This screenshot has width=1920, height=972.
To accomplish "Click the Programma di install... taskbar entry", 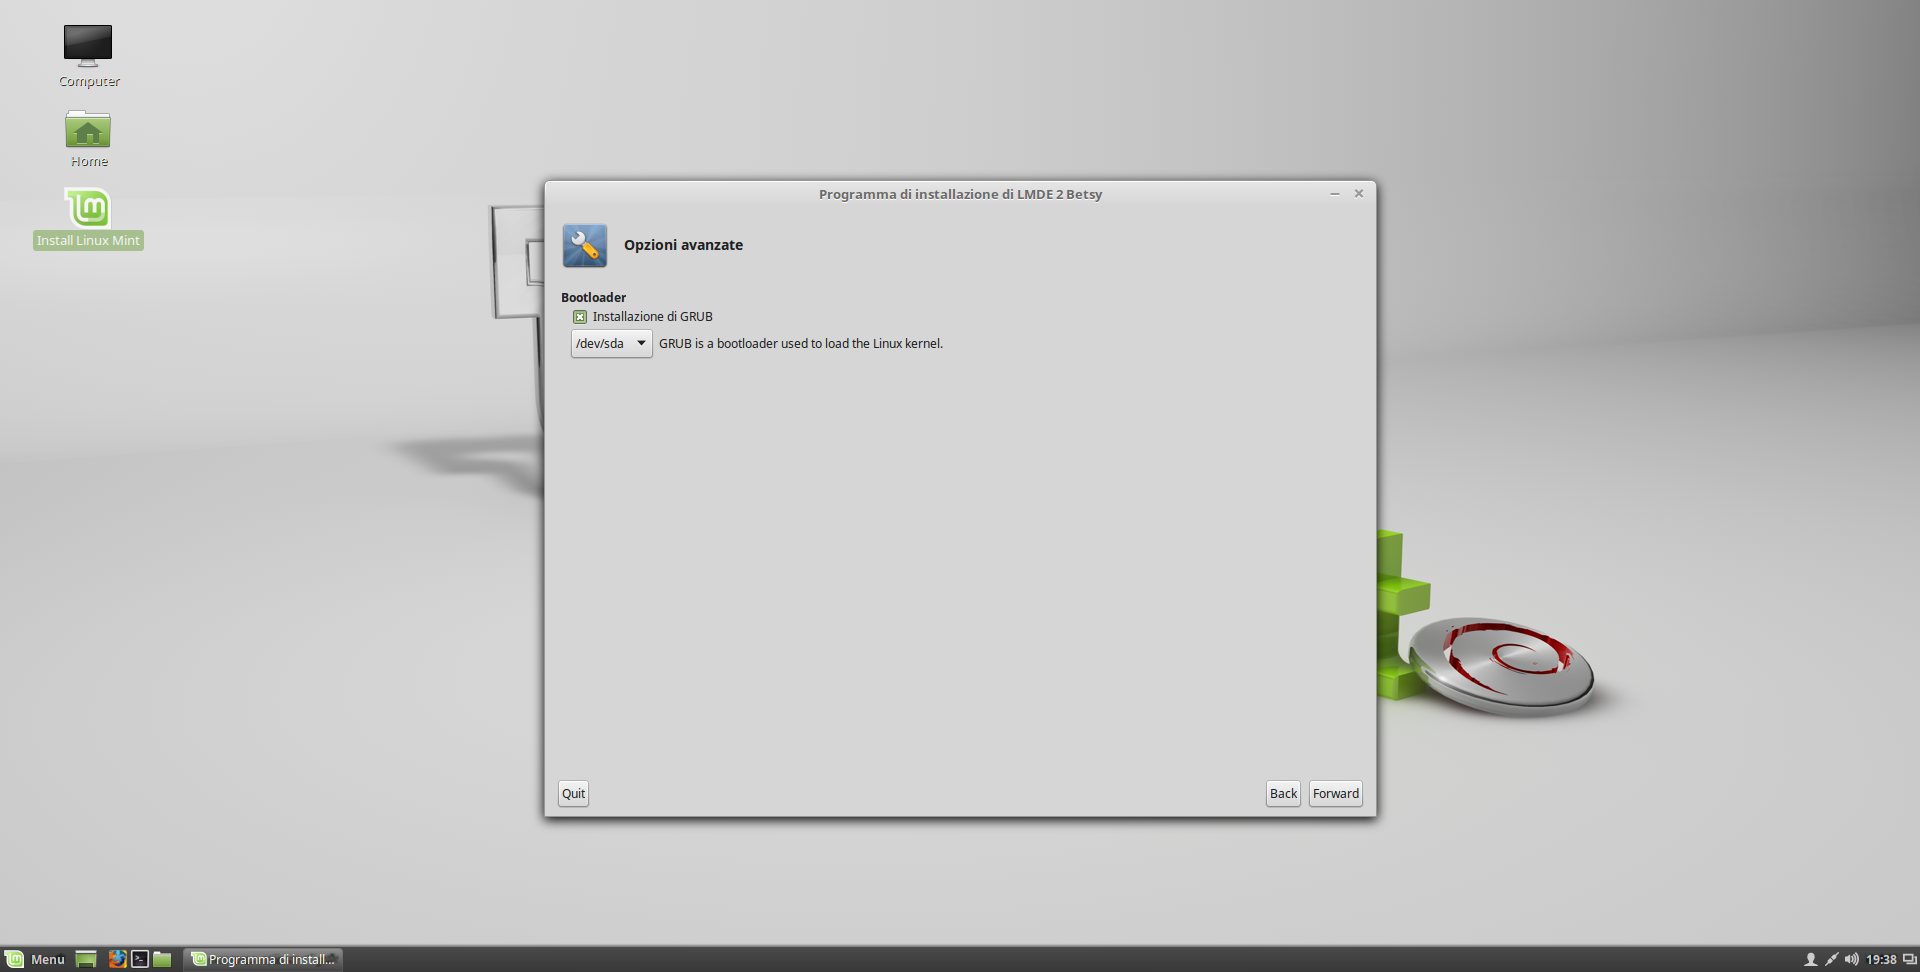I will point(264,959).
